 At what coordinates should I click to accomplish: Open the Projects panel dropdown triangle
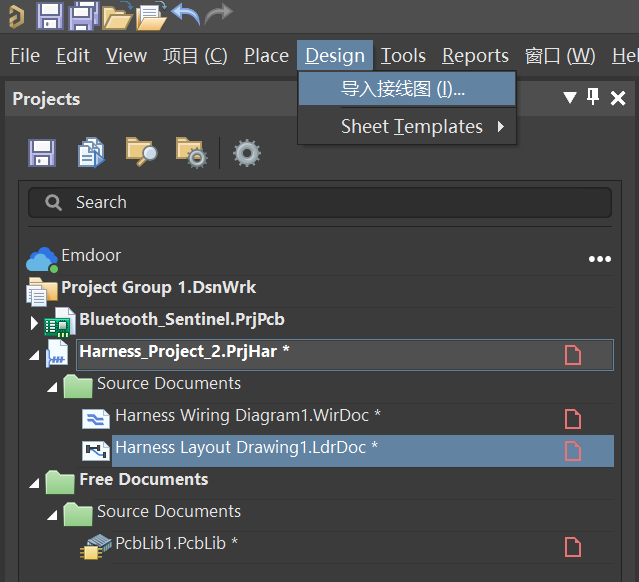(569, 98)
